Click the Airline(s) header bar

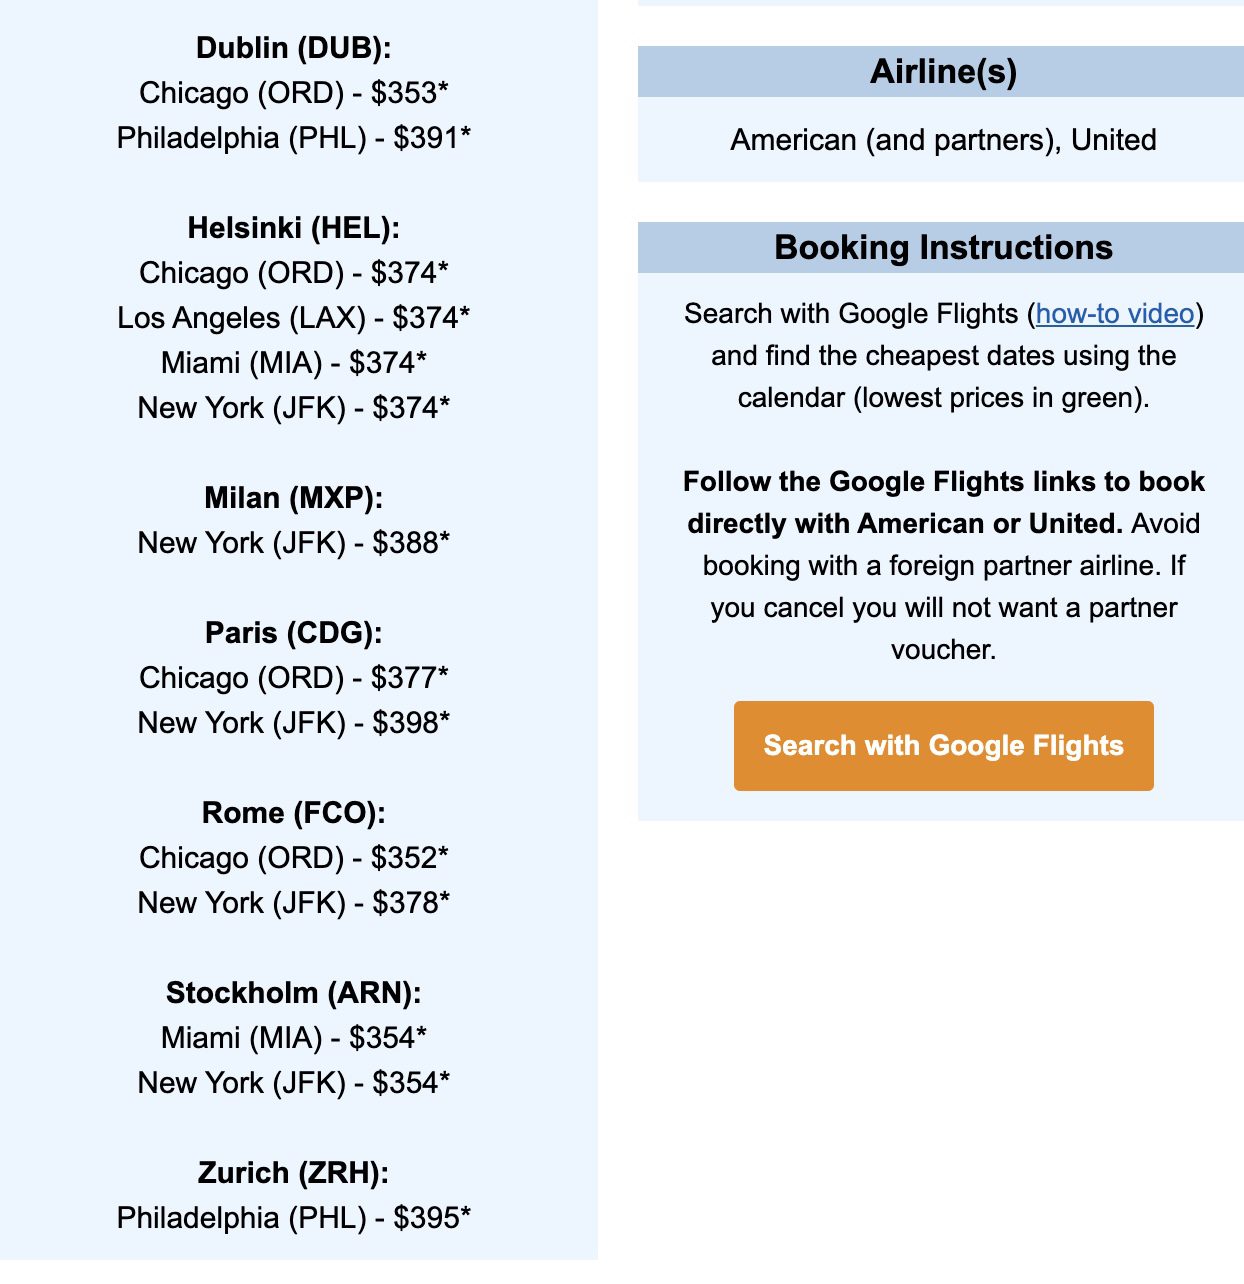pyautogui.click(x=944, y=70)
